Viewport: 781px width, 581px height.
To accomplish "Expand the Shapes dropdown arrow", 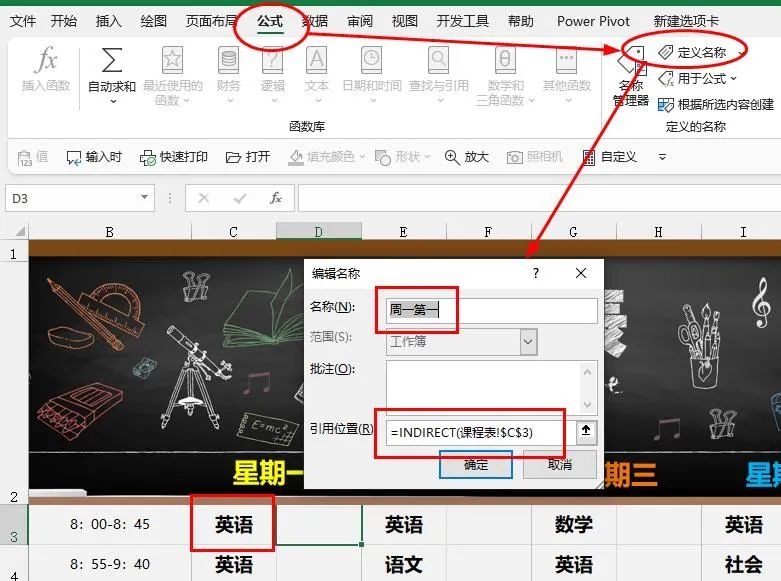I will (427, 157).
